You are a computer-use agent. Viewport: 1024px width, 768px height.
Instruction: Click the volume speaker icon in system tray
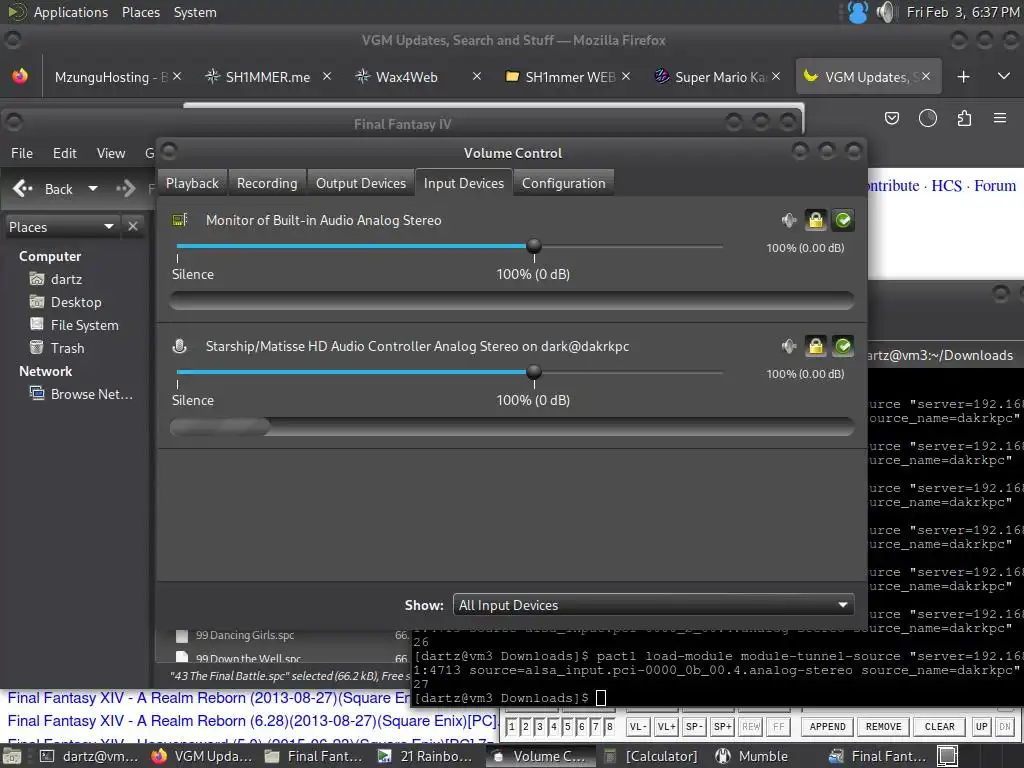(886, 12)
